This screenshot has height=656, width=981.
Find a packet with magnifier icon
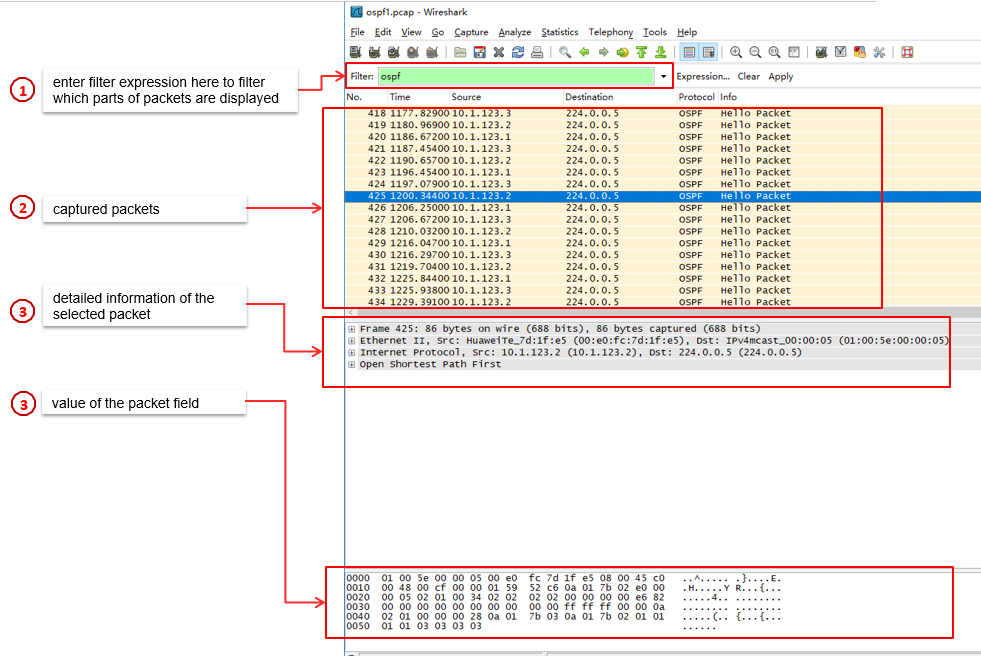pos(565,53)
